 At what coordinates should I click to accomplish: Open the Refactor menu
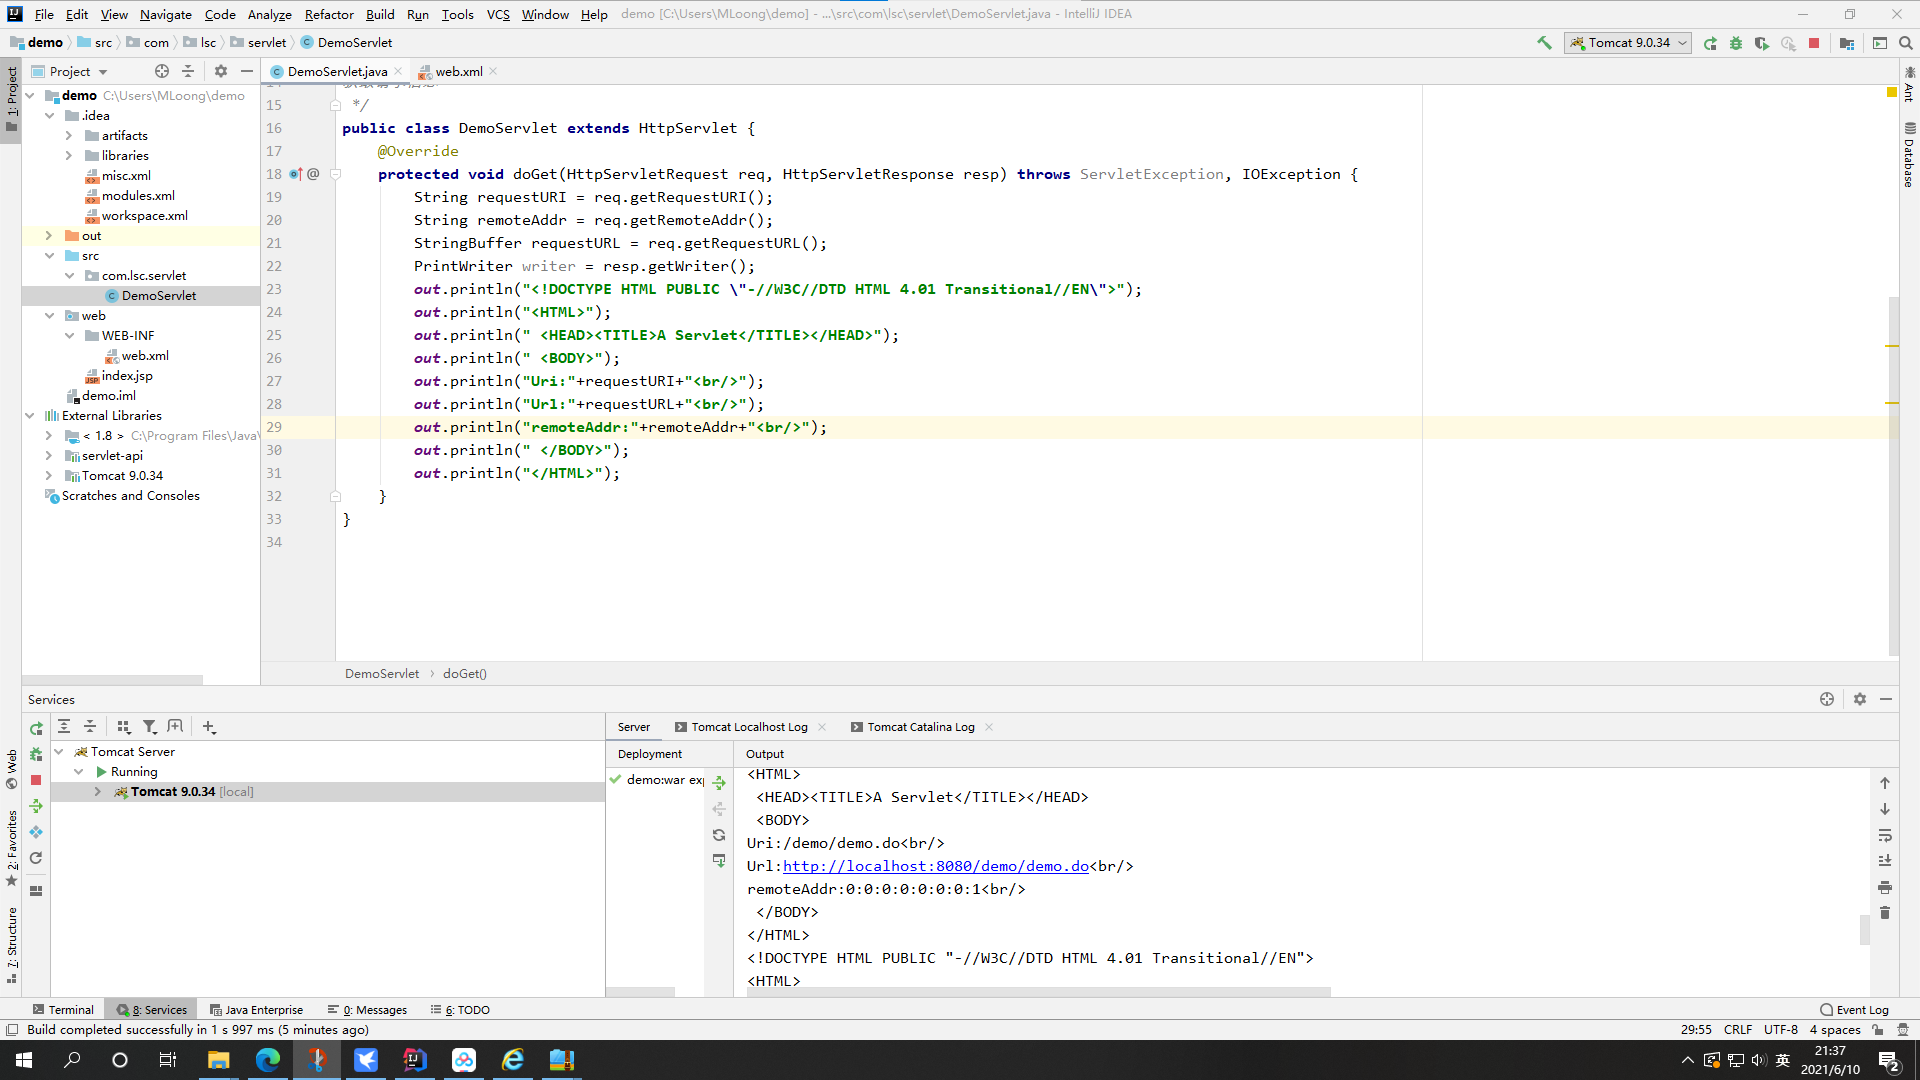329,14
